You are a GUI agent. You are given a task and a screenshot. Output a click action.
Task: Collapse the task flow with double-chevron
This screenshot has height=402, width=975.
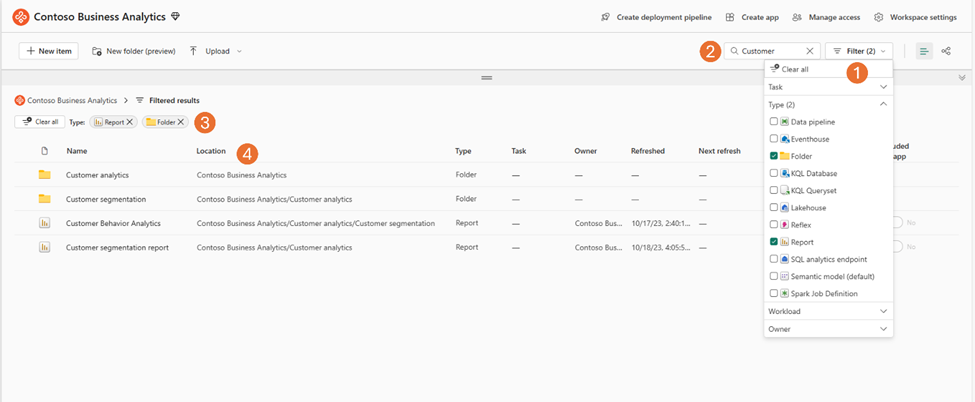coord(962,78)
